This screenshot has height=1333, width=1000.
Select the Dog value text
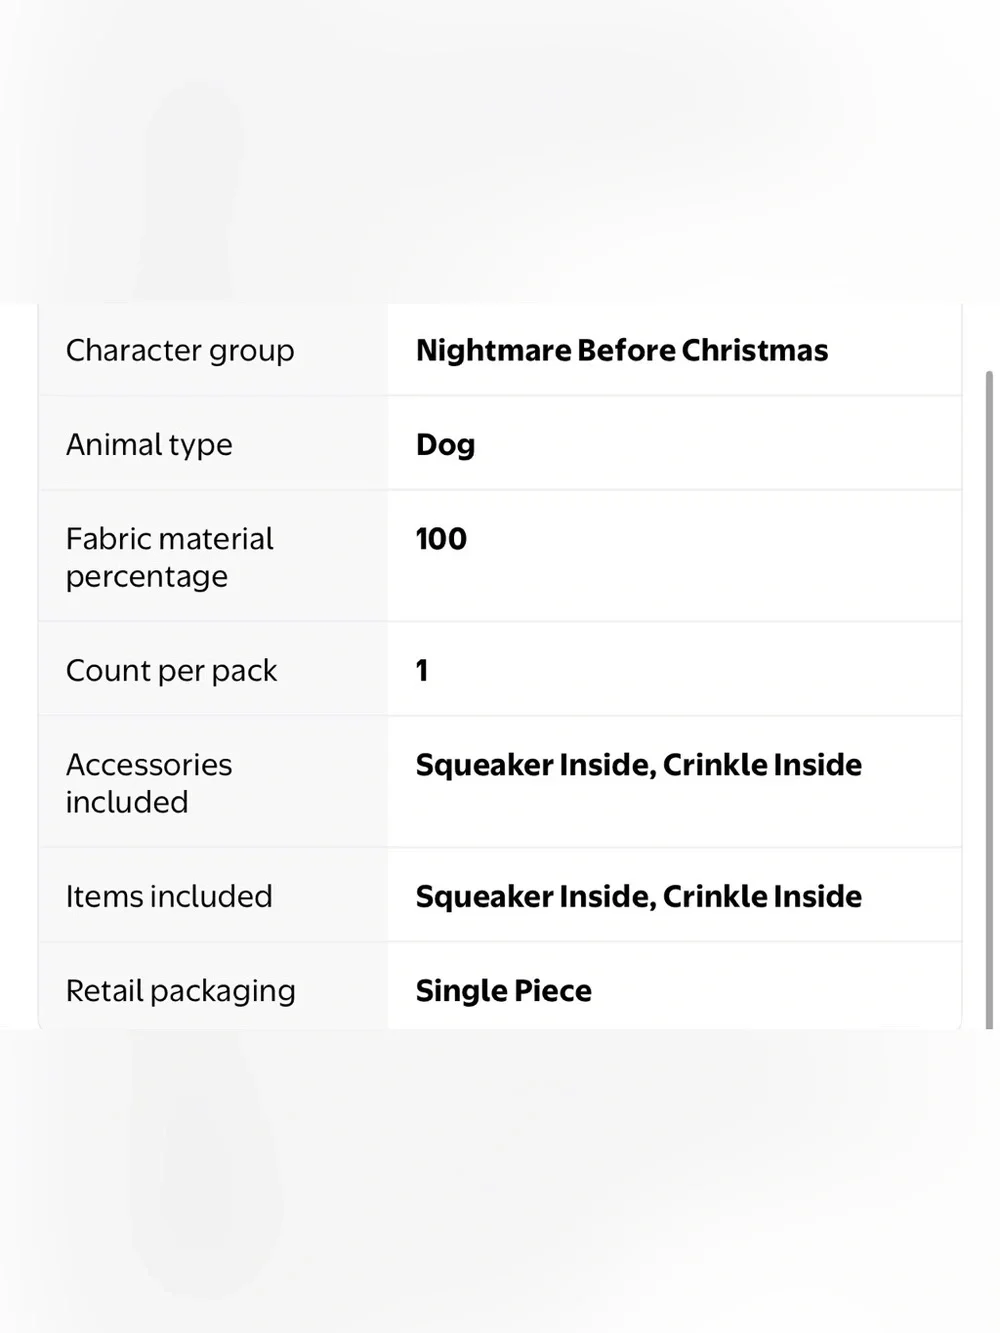(x=445, y=444)
